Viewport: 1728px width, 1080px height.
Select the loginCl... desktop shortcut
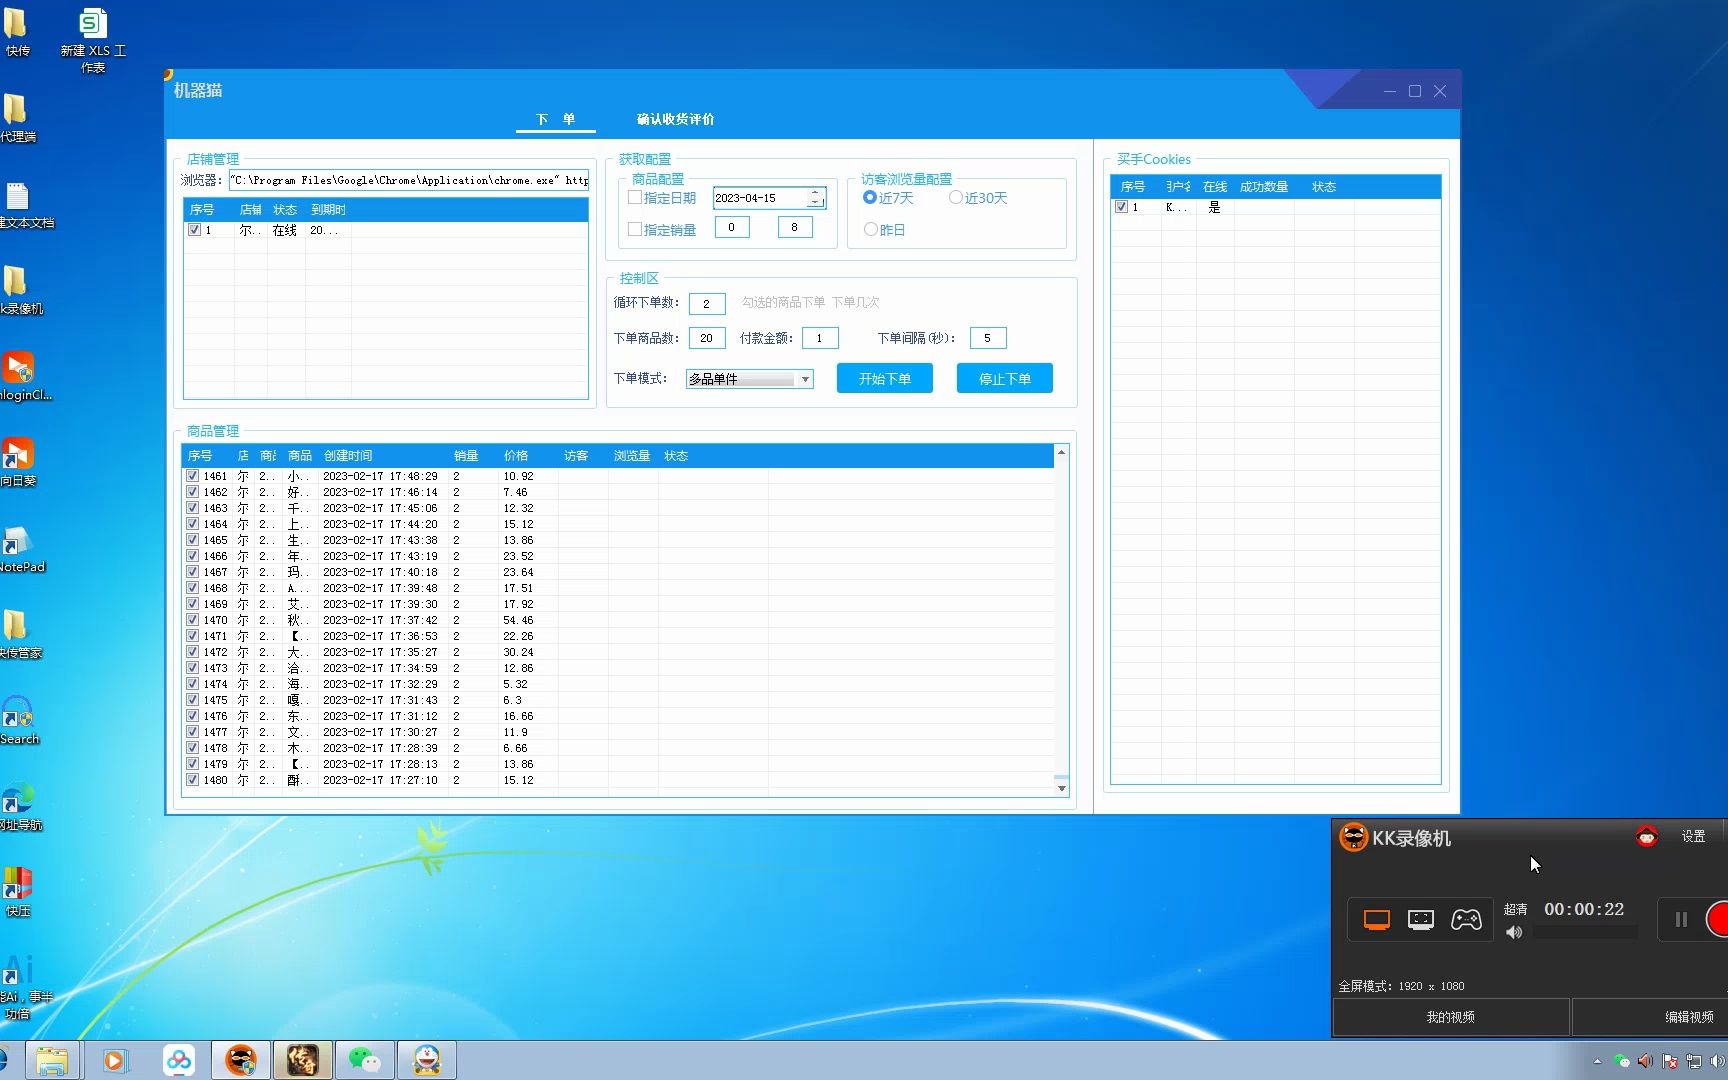click(24, 376)
